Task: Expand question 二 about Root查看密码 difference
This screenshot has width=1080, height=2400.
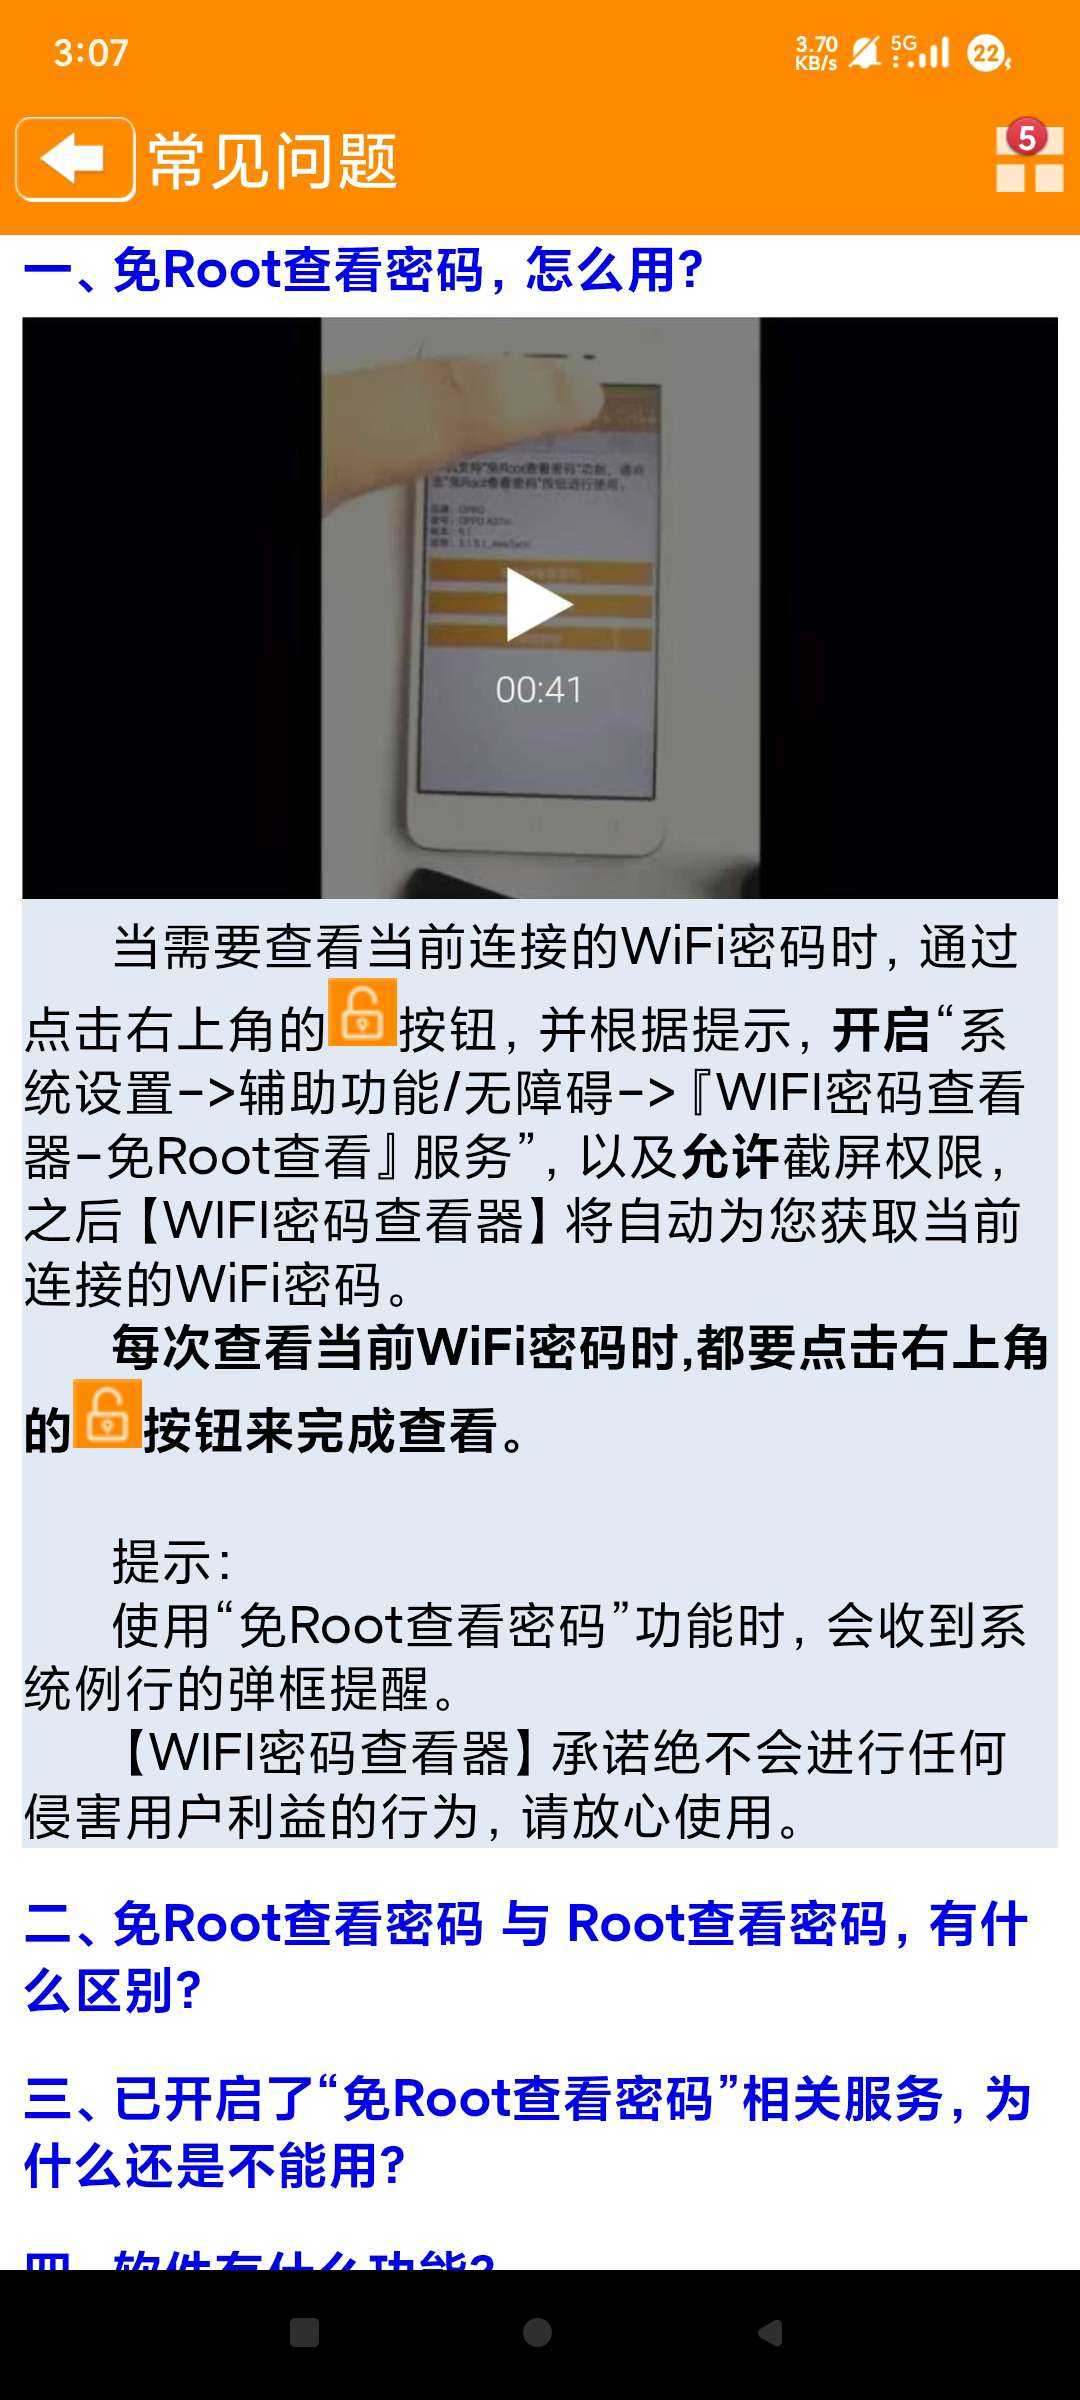Action: click(525, 1956)
